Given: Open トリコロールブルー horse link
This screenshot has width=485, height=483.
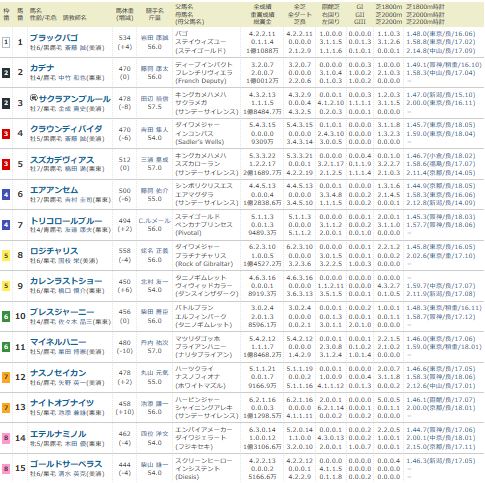Looking at the screenshot, I should pyautogui.click(x=66, y=221).
